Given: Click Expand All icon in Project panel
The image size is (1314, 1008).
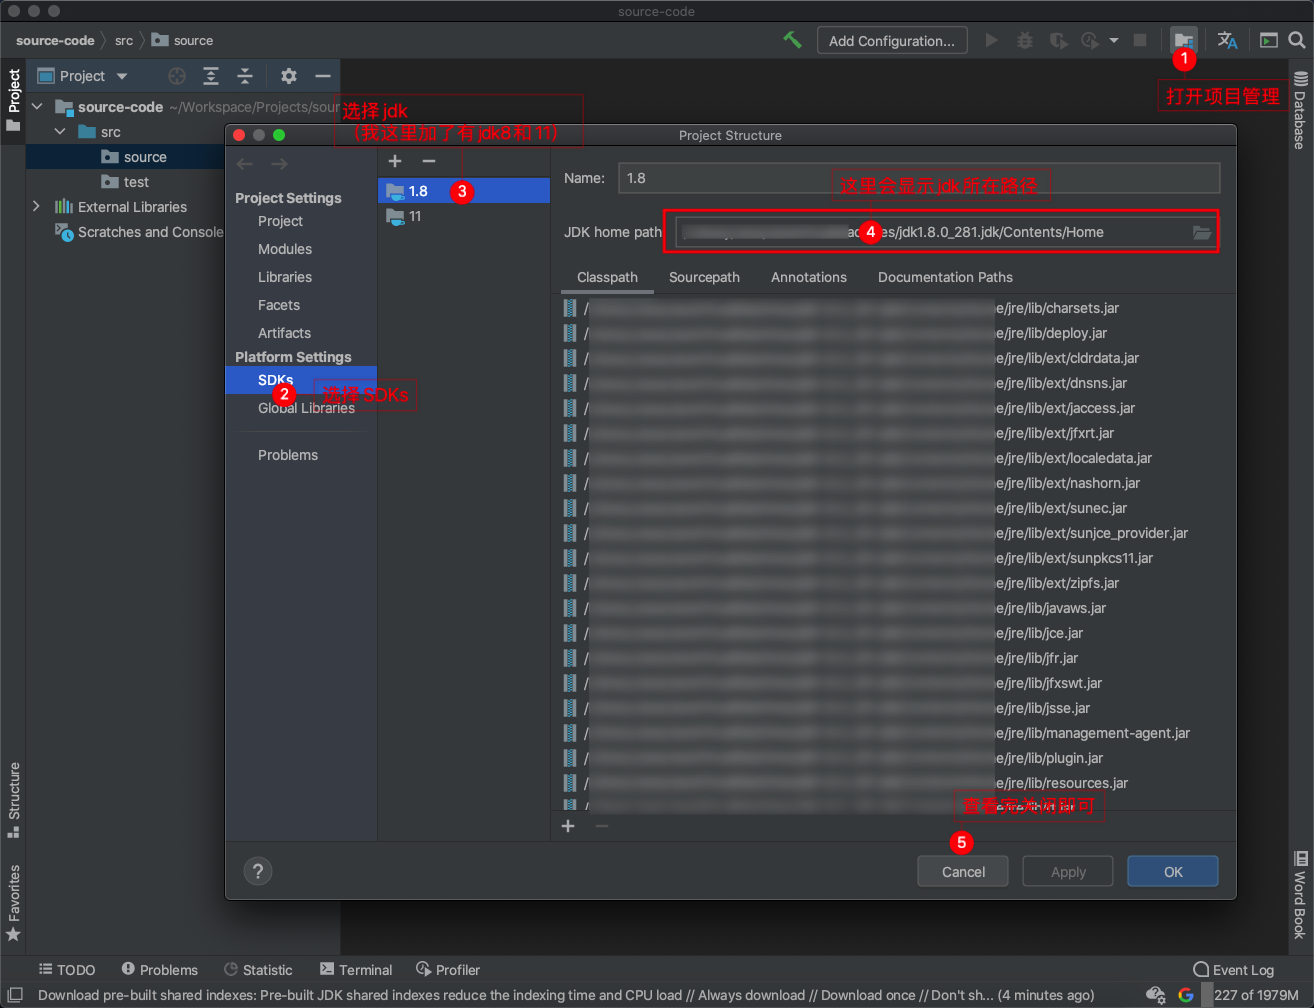Looking at the screenshot, I should pos(211,76).
